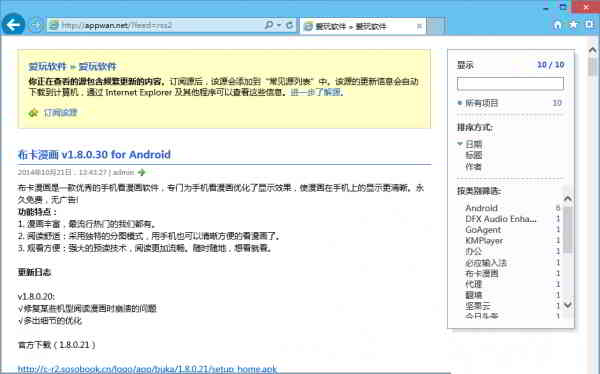Click the page icon left of the URL
The image size is (600, 374).
coord(54,26)
